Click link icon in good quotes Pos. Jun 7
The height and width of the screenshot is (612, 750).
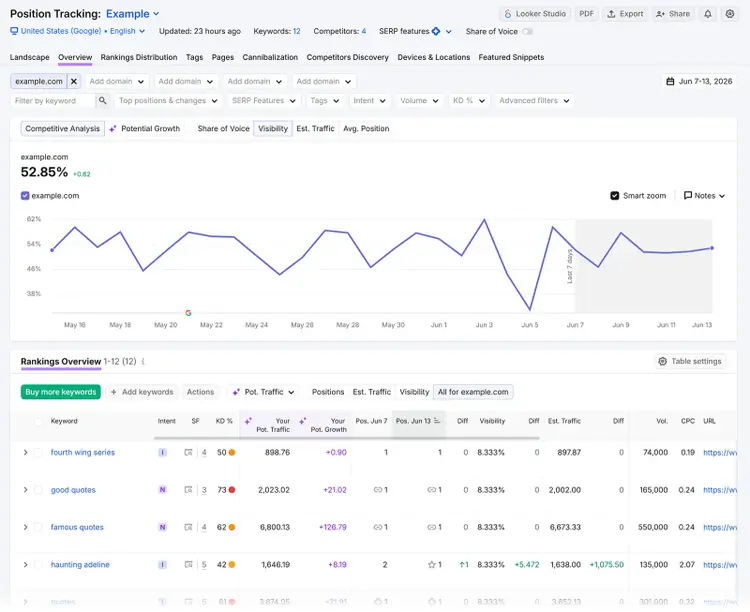[378, 490]
